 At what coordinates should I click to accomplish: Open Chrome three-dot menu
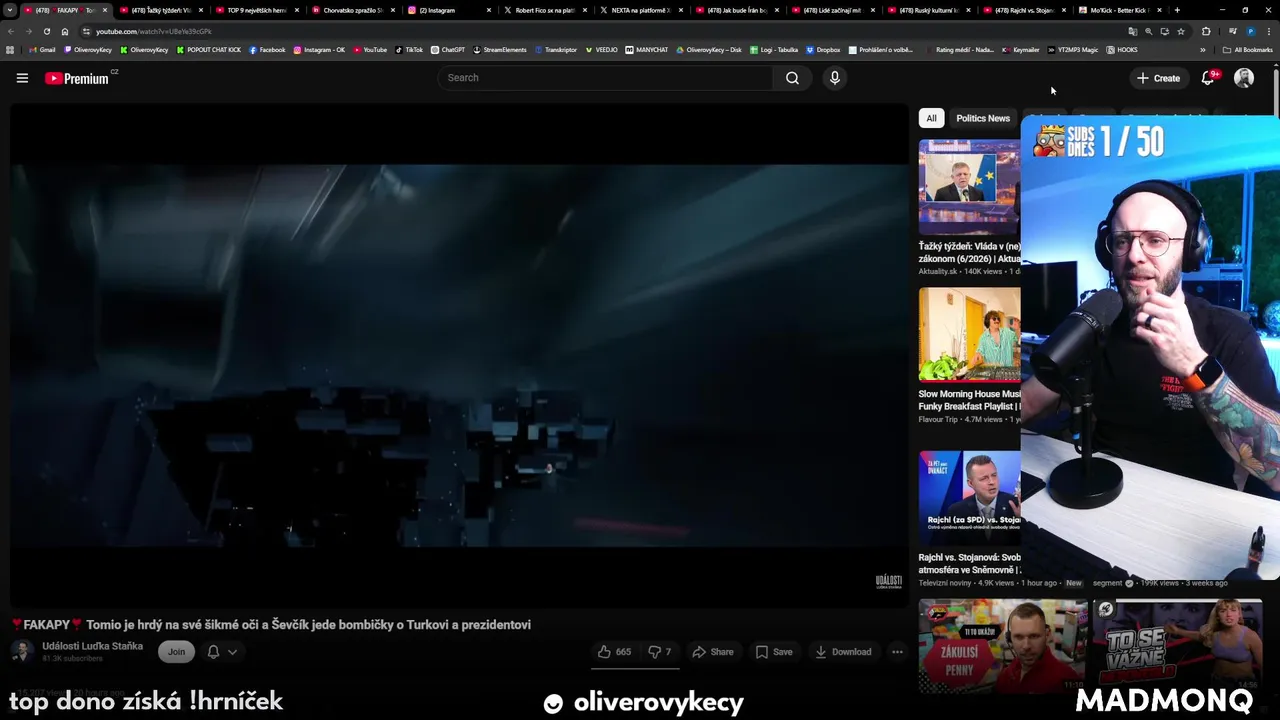[x=1269, y=31]
